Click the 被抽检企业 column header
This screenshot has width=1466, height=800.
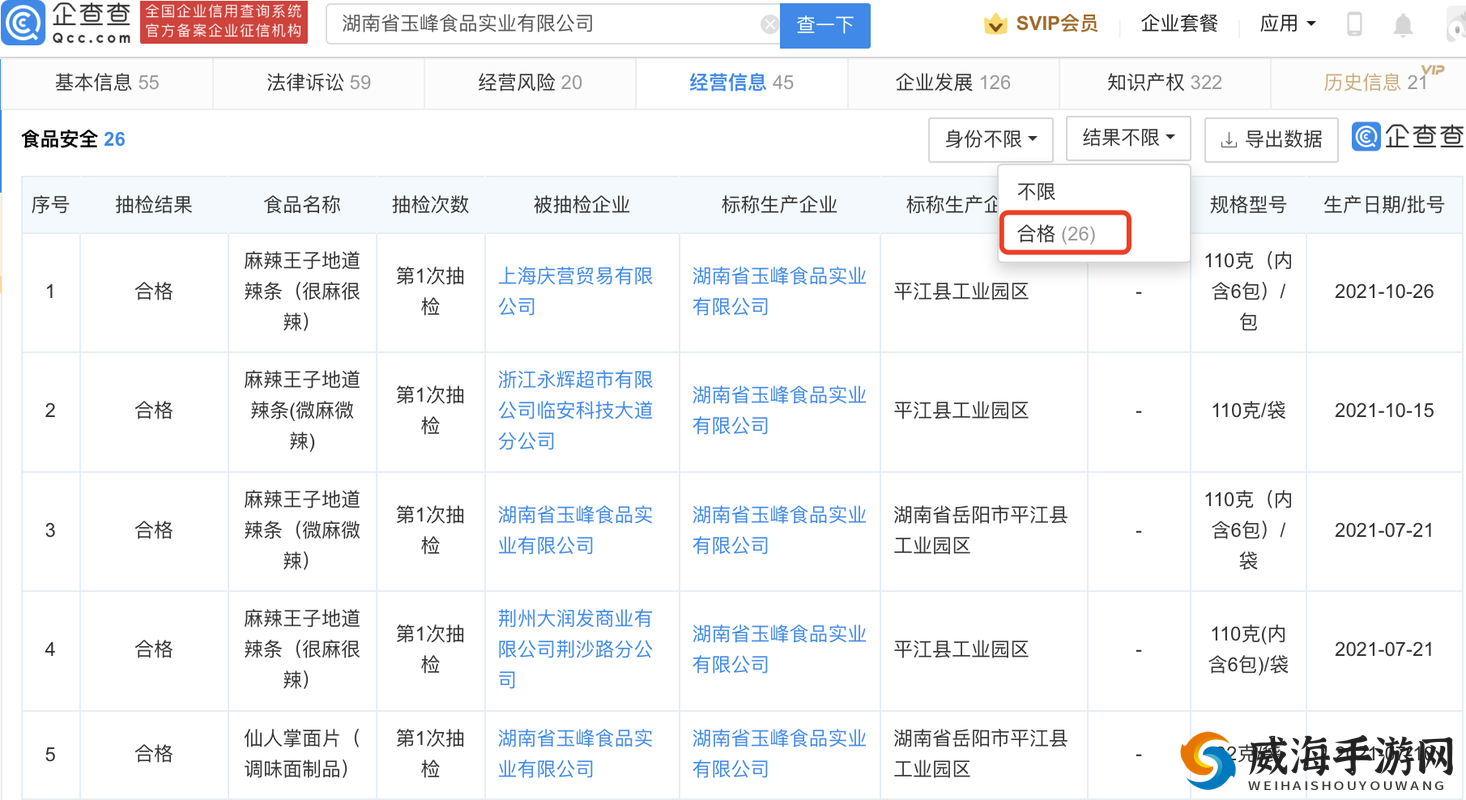(x=582, y=205)
